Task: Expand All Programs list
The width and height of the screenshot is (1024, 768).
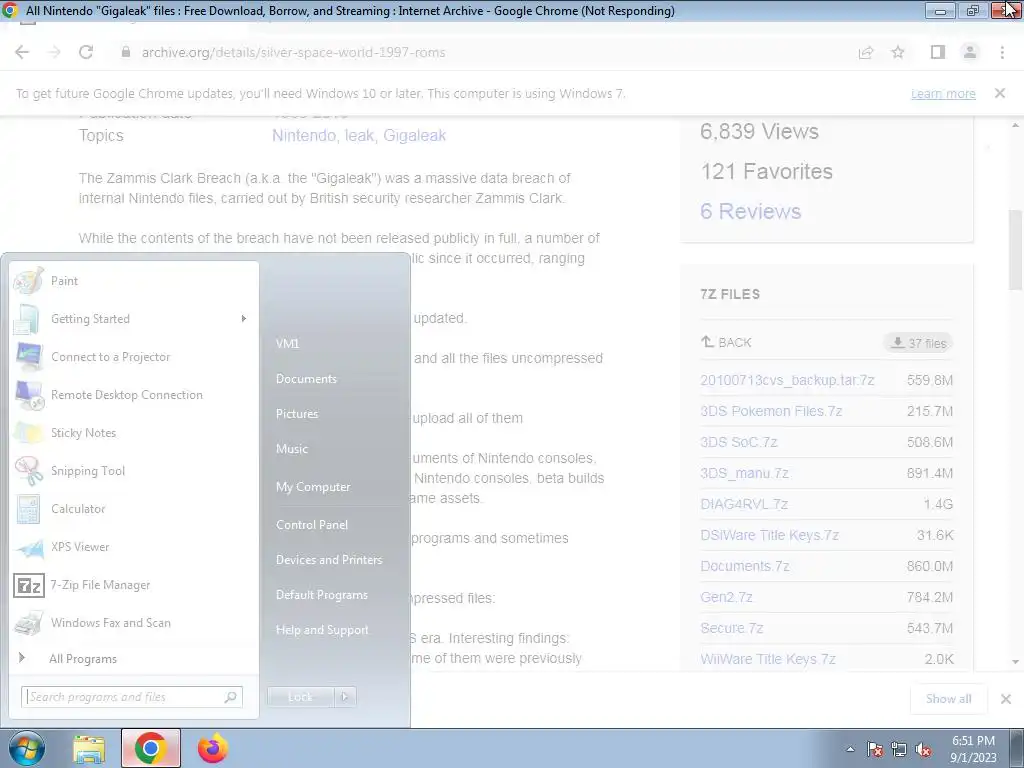Action: coord(135,658)
